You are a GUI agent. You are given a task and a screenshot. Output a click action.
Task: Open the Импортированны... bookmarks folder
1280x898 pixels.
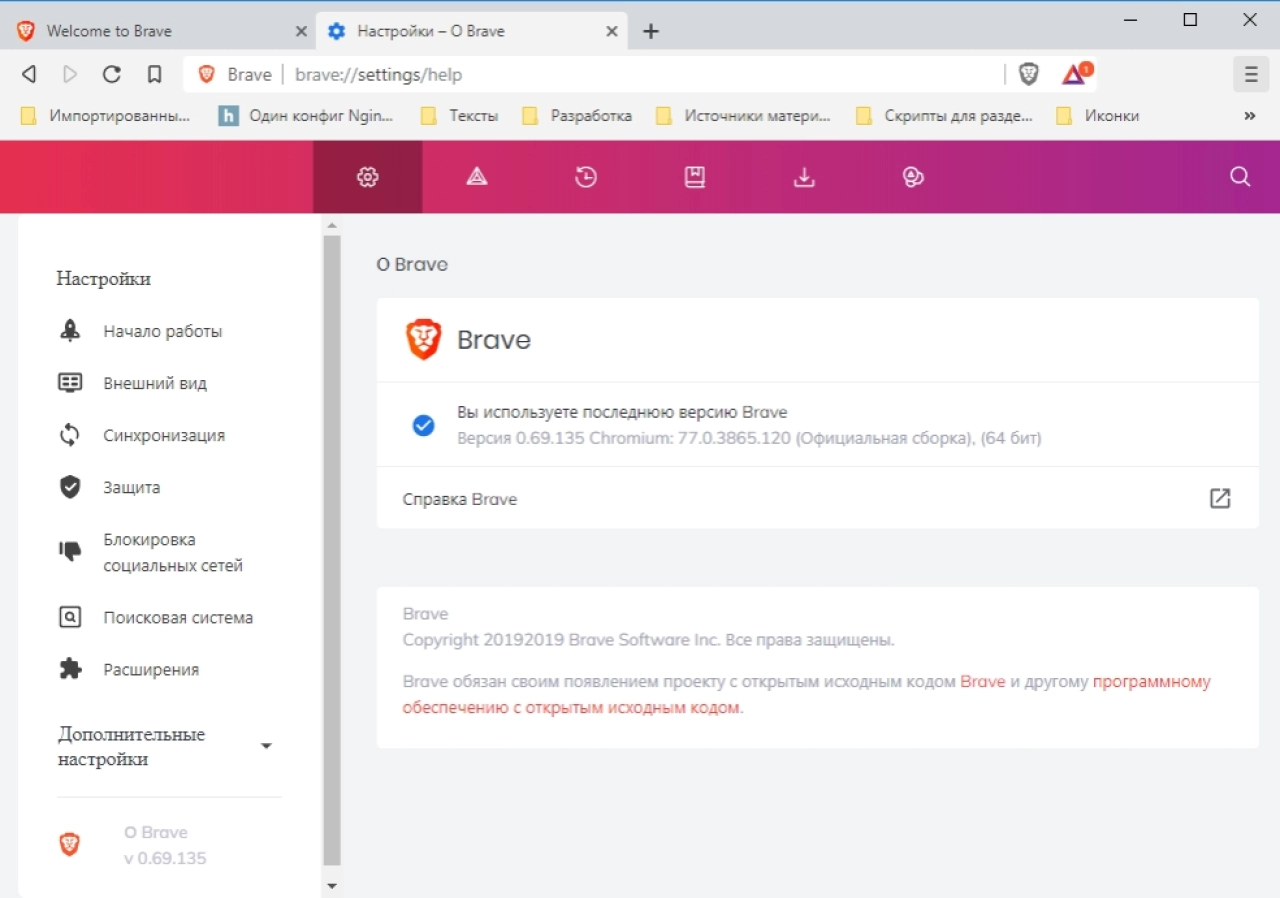(105, 116)
